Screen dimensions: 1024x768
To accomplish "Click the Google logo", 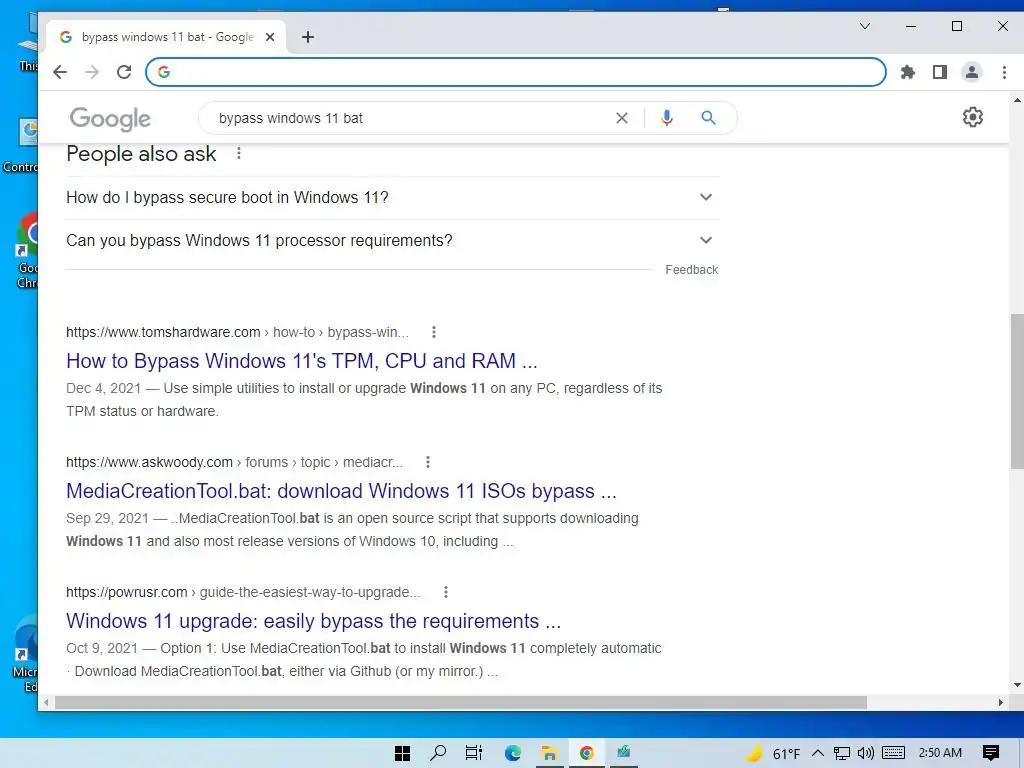I will point(110,118).
